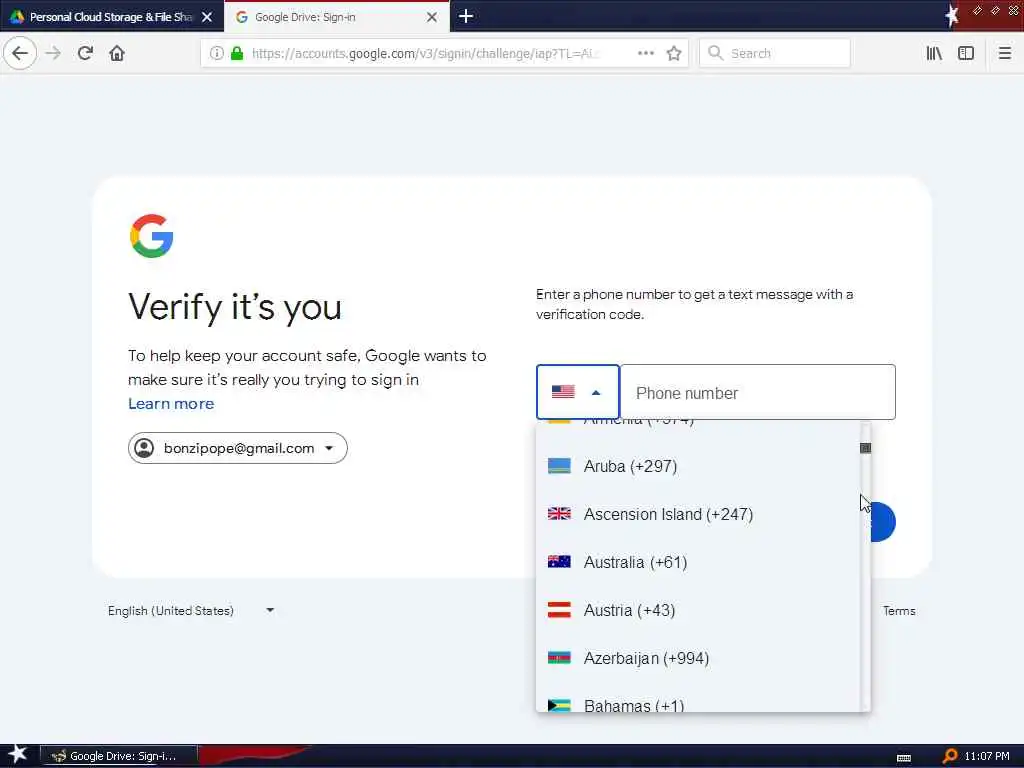Activate Google Drive: Sign-in taskbar button

click(x=119, y=756)
